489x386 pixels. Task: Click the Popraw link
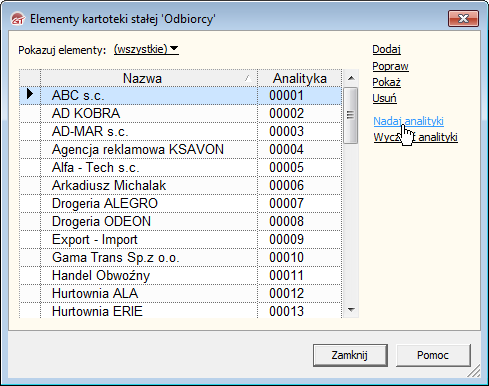click(x=390, y=66)
